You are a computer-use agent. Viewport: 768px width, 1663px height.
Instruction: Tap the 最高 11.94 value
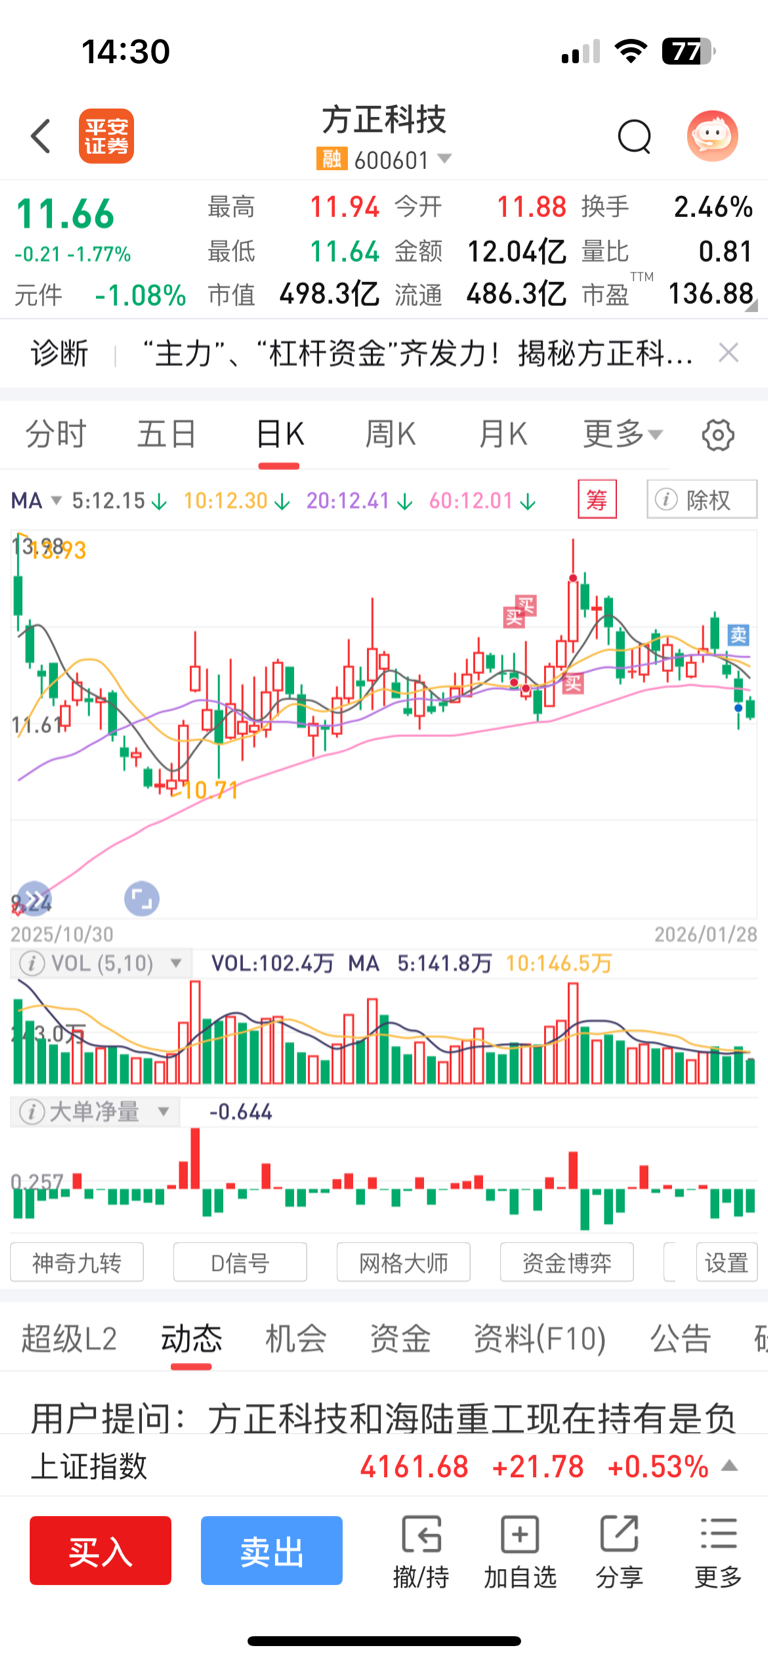point(344,207)
